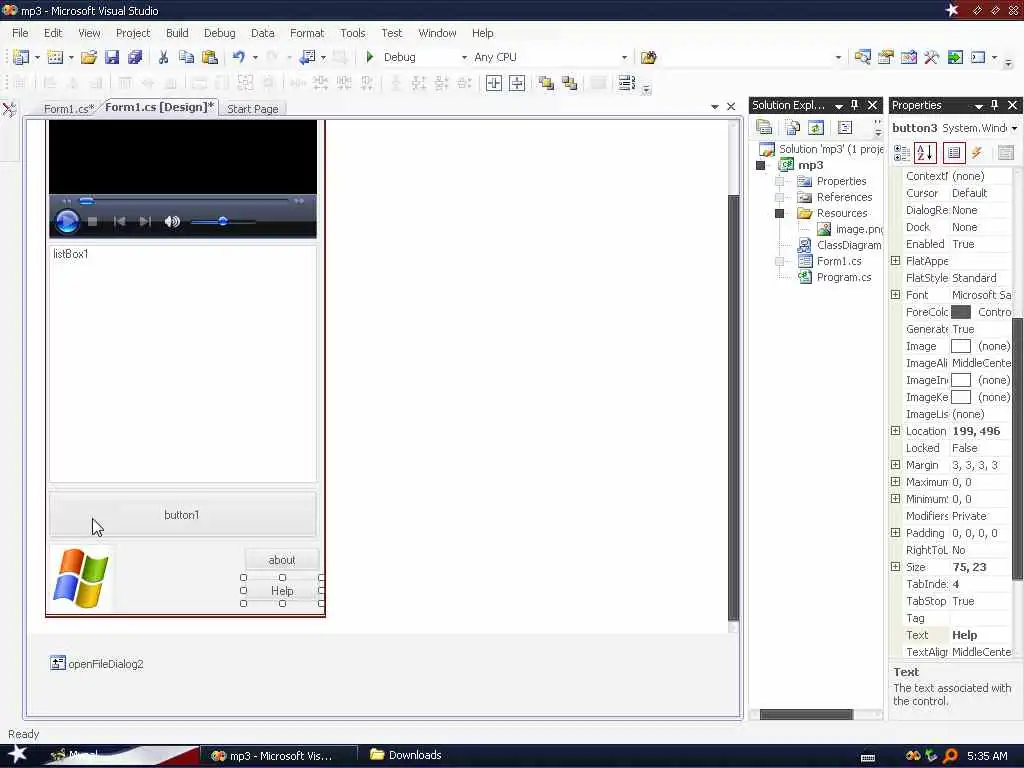Click the Help button on form
This screenshot has height=768, width=1024.
pos(282,590)
